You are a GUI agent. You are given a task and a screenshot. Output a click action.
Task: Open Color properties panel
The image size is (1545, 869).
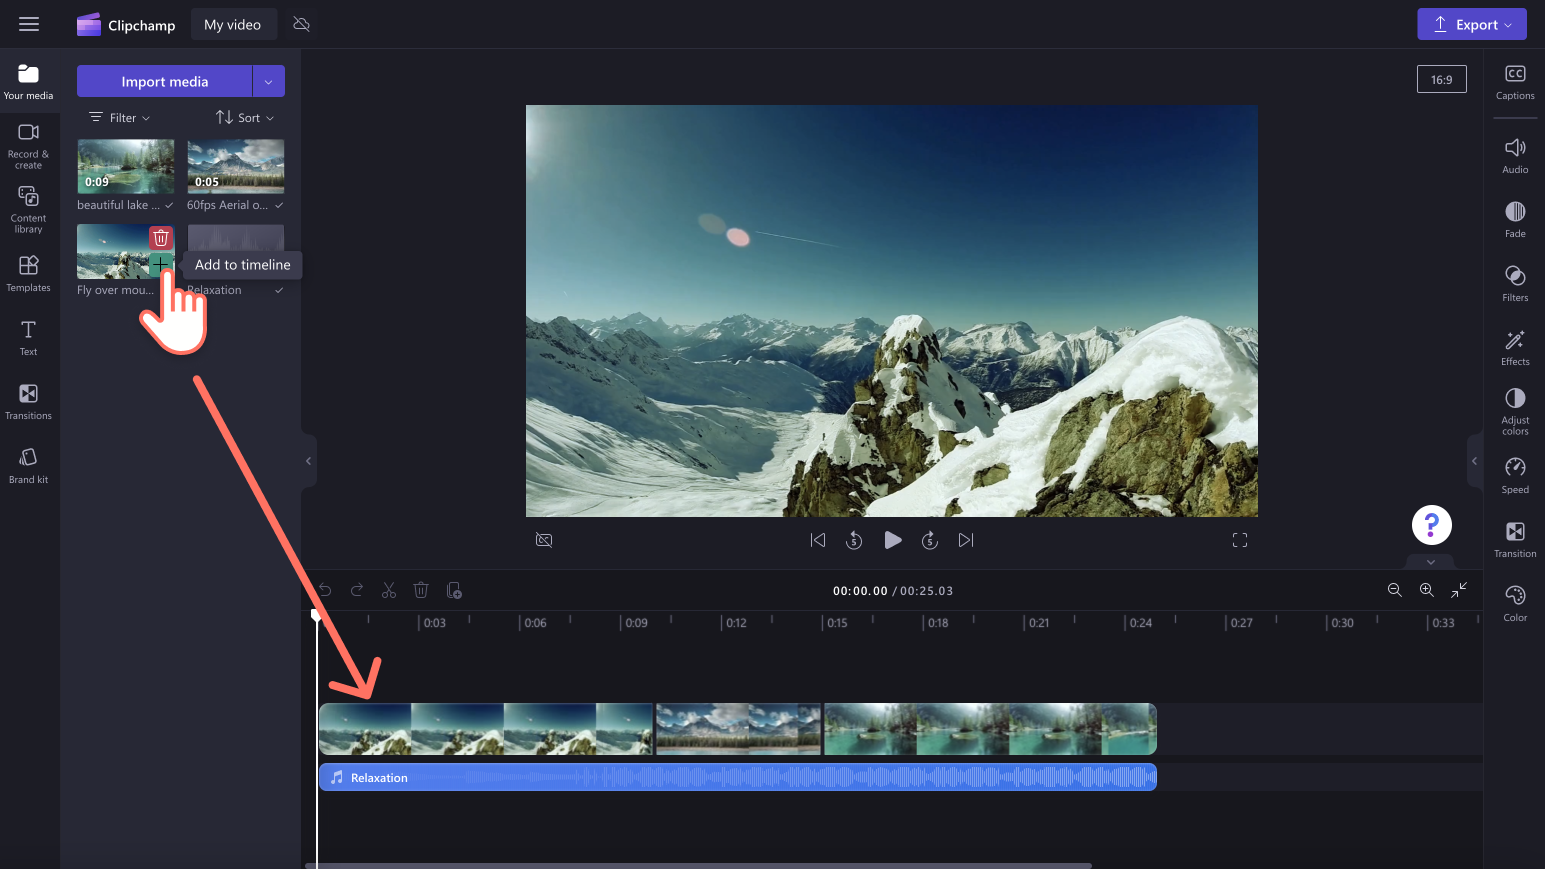[x=1515, y=604]
